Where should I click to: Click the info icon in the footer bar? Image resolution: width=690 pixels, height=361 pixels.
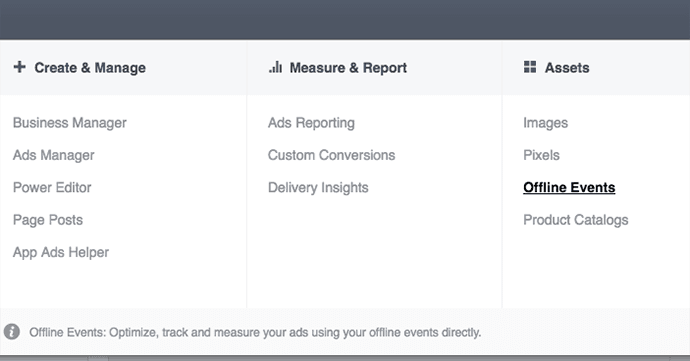pyautogui.click(x=12, y=332)
